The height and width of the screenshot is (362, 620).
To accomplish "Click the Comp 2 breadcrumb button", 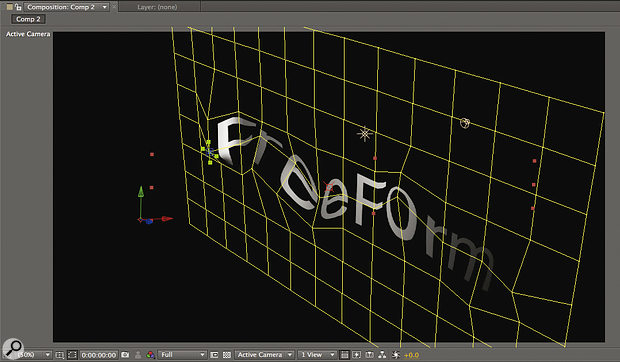I will pos(28,19).
